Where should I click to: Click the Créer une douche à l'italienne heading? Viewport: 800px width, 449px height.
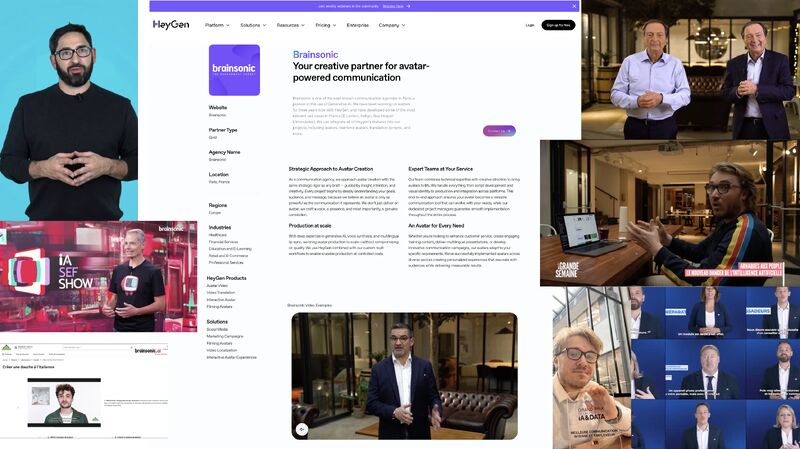[x=29, y=367]
